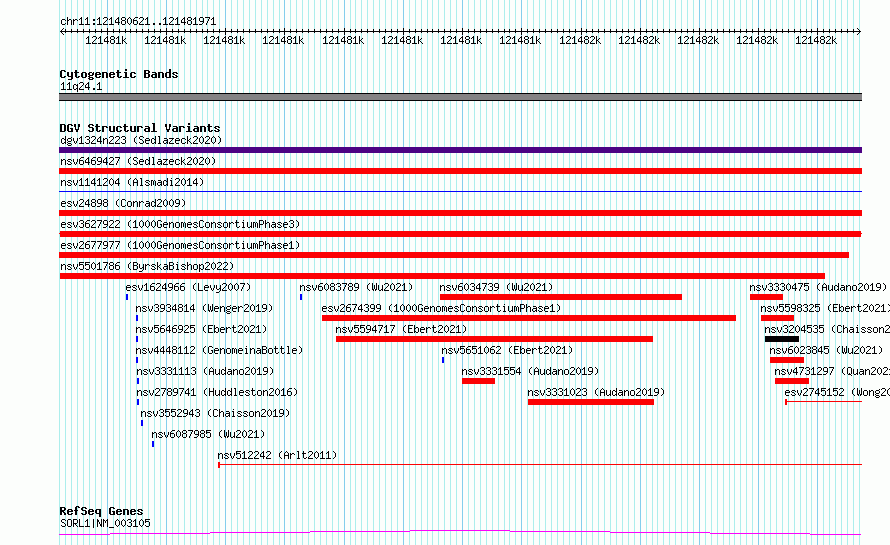This screenshot has width=890, height=545.
Task: Click the Cytogenetic Bands track heading
Action: (x=119, y=74)
